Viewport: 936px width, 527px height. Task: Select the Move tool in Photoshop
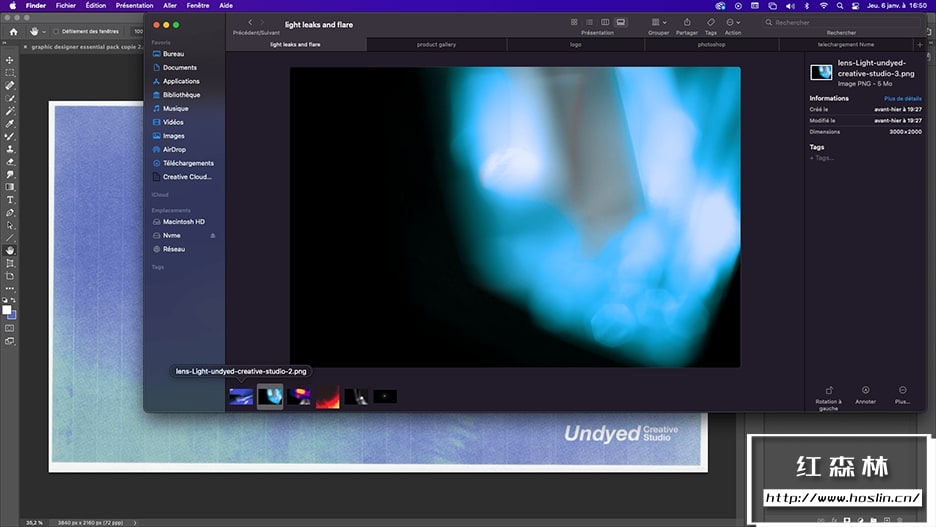coord(10,60)
